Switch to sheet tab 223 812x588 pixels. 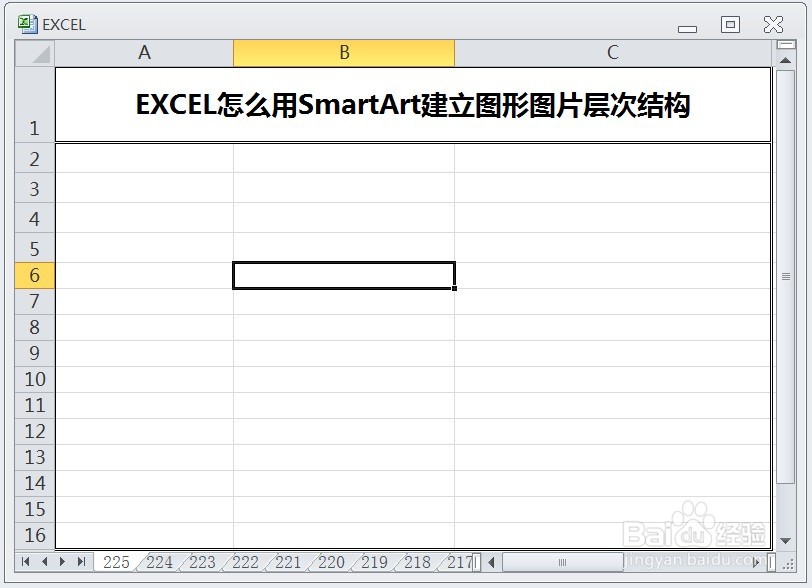pyautogui.click(x=202, y=562)
